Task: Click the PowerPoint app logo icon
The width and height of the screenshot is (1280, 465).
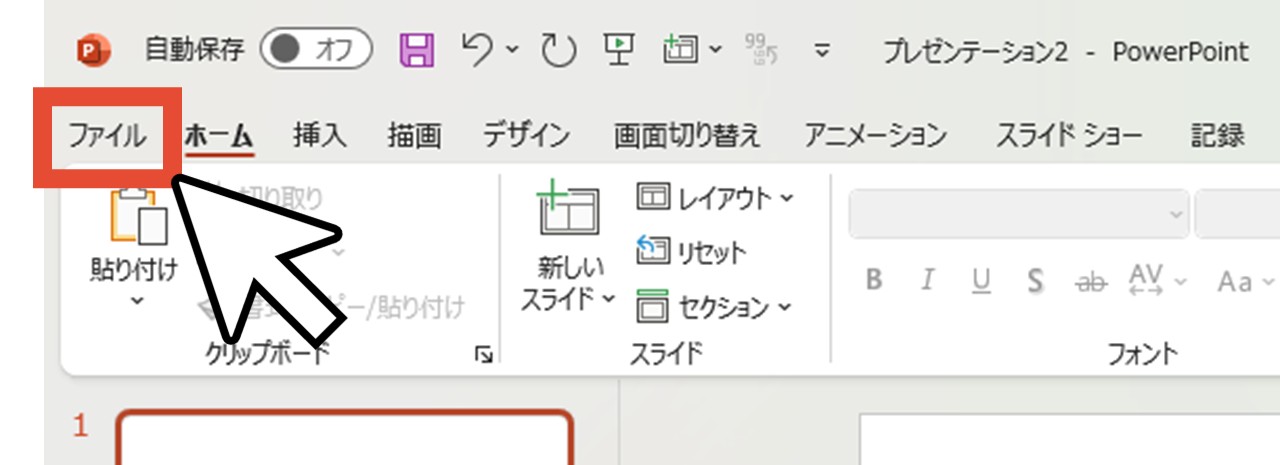Action: click(x=95, y=50)
